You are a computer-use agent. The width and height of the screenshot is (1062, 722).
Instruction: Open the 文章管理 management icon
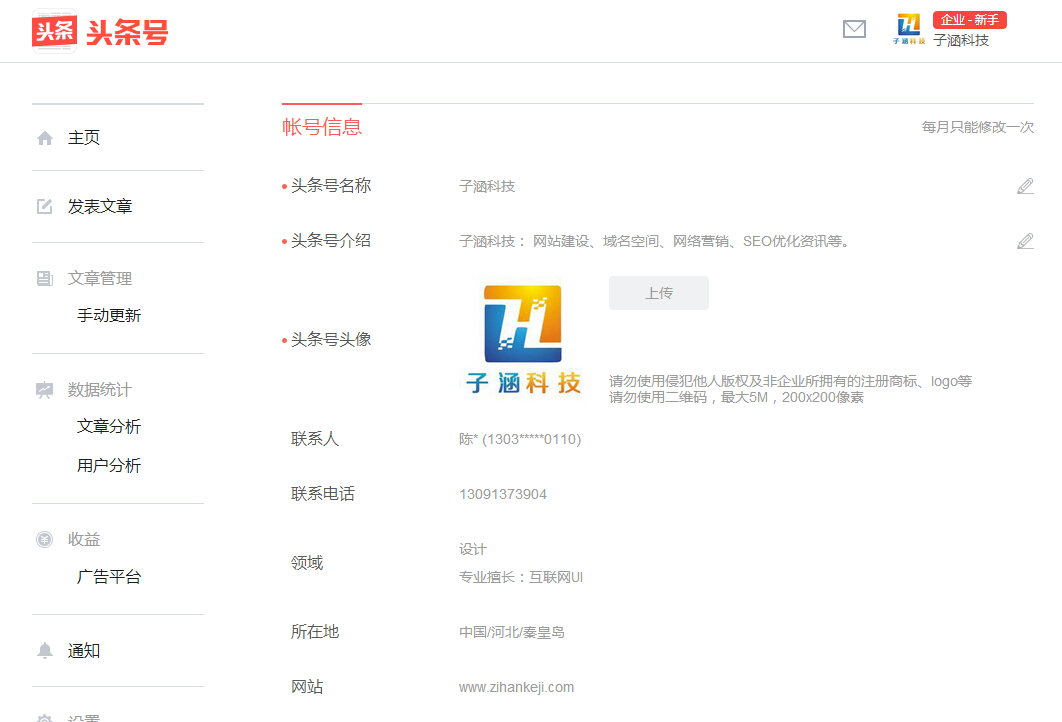tap(44, 278)
